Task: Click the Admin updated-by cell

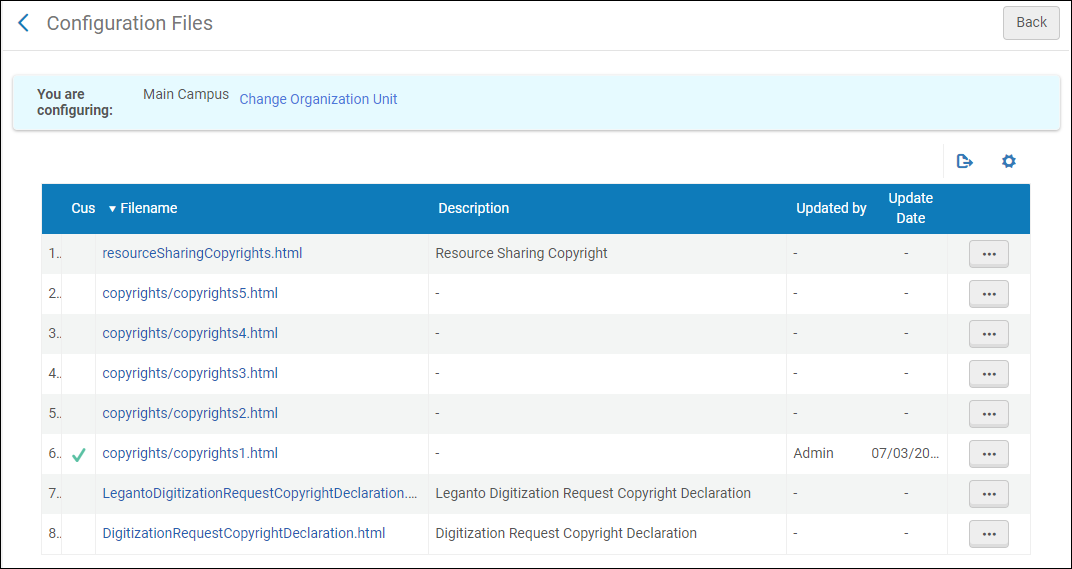Action: (814, 453)
